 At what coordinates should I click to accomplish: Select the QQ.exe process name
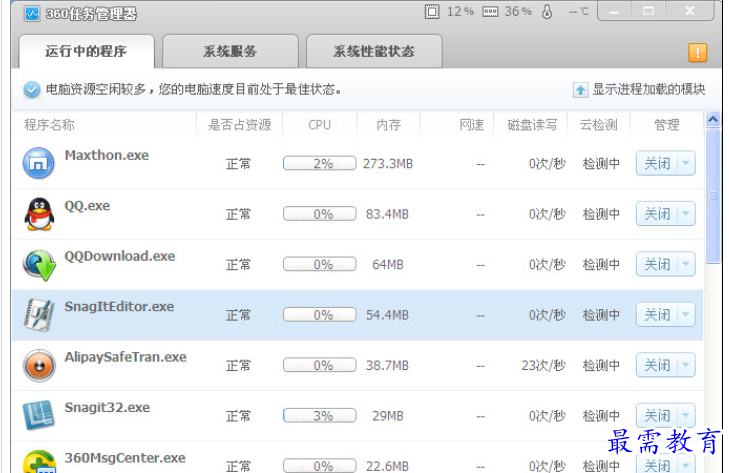click(x=87, y=206)
